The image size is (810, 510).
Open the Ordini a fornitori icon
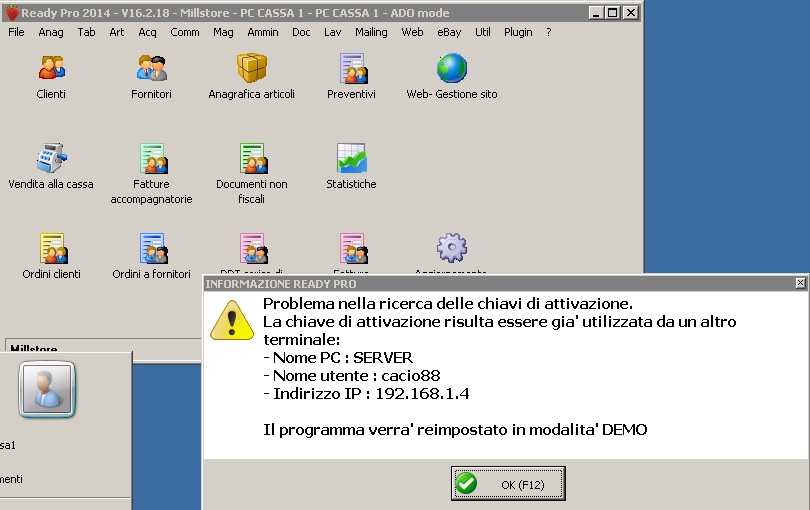coord(153,248)
